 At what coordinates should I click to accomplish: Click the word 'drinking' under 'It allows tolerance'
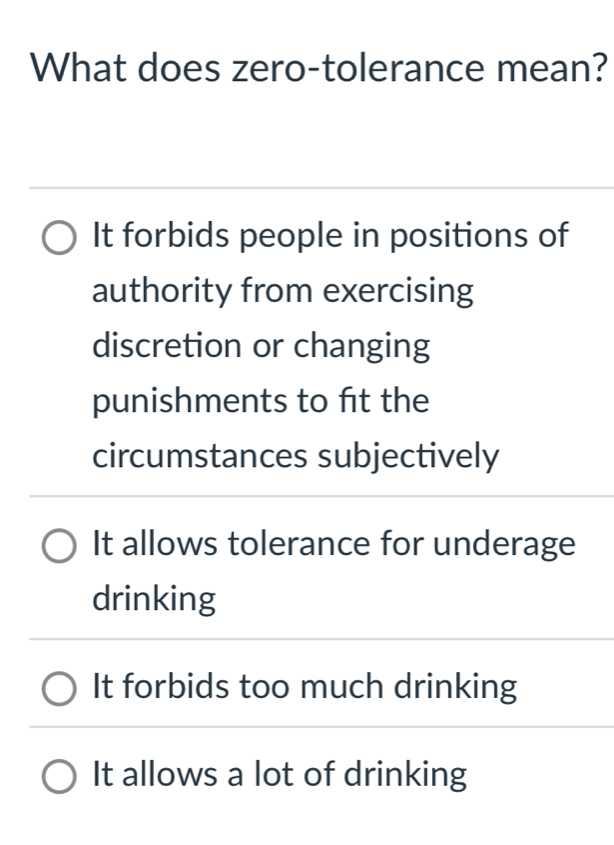click(x=153, y=600)
